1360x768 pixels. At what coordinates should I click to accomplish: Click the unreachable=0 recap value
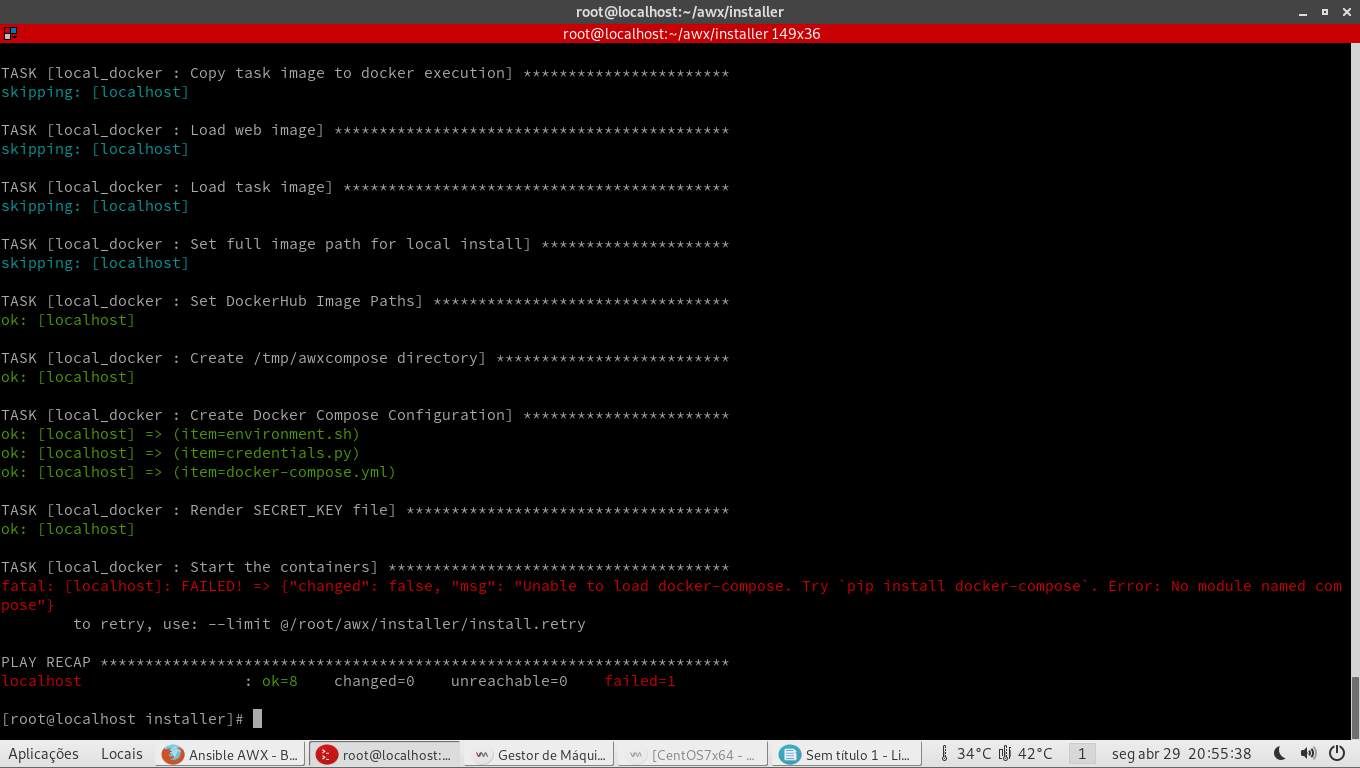point(509,681)
